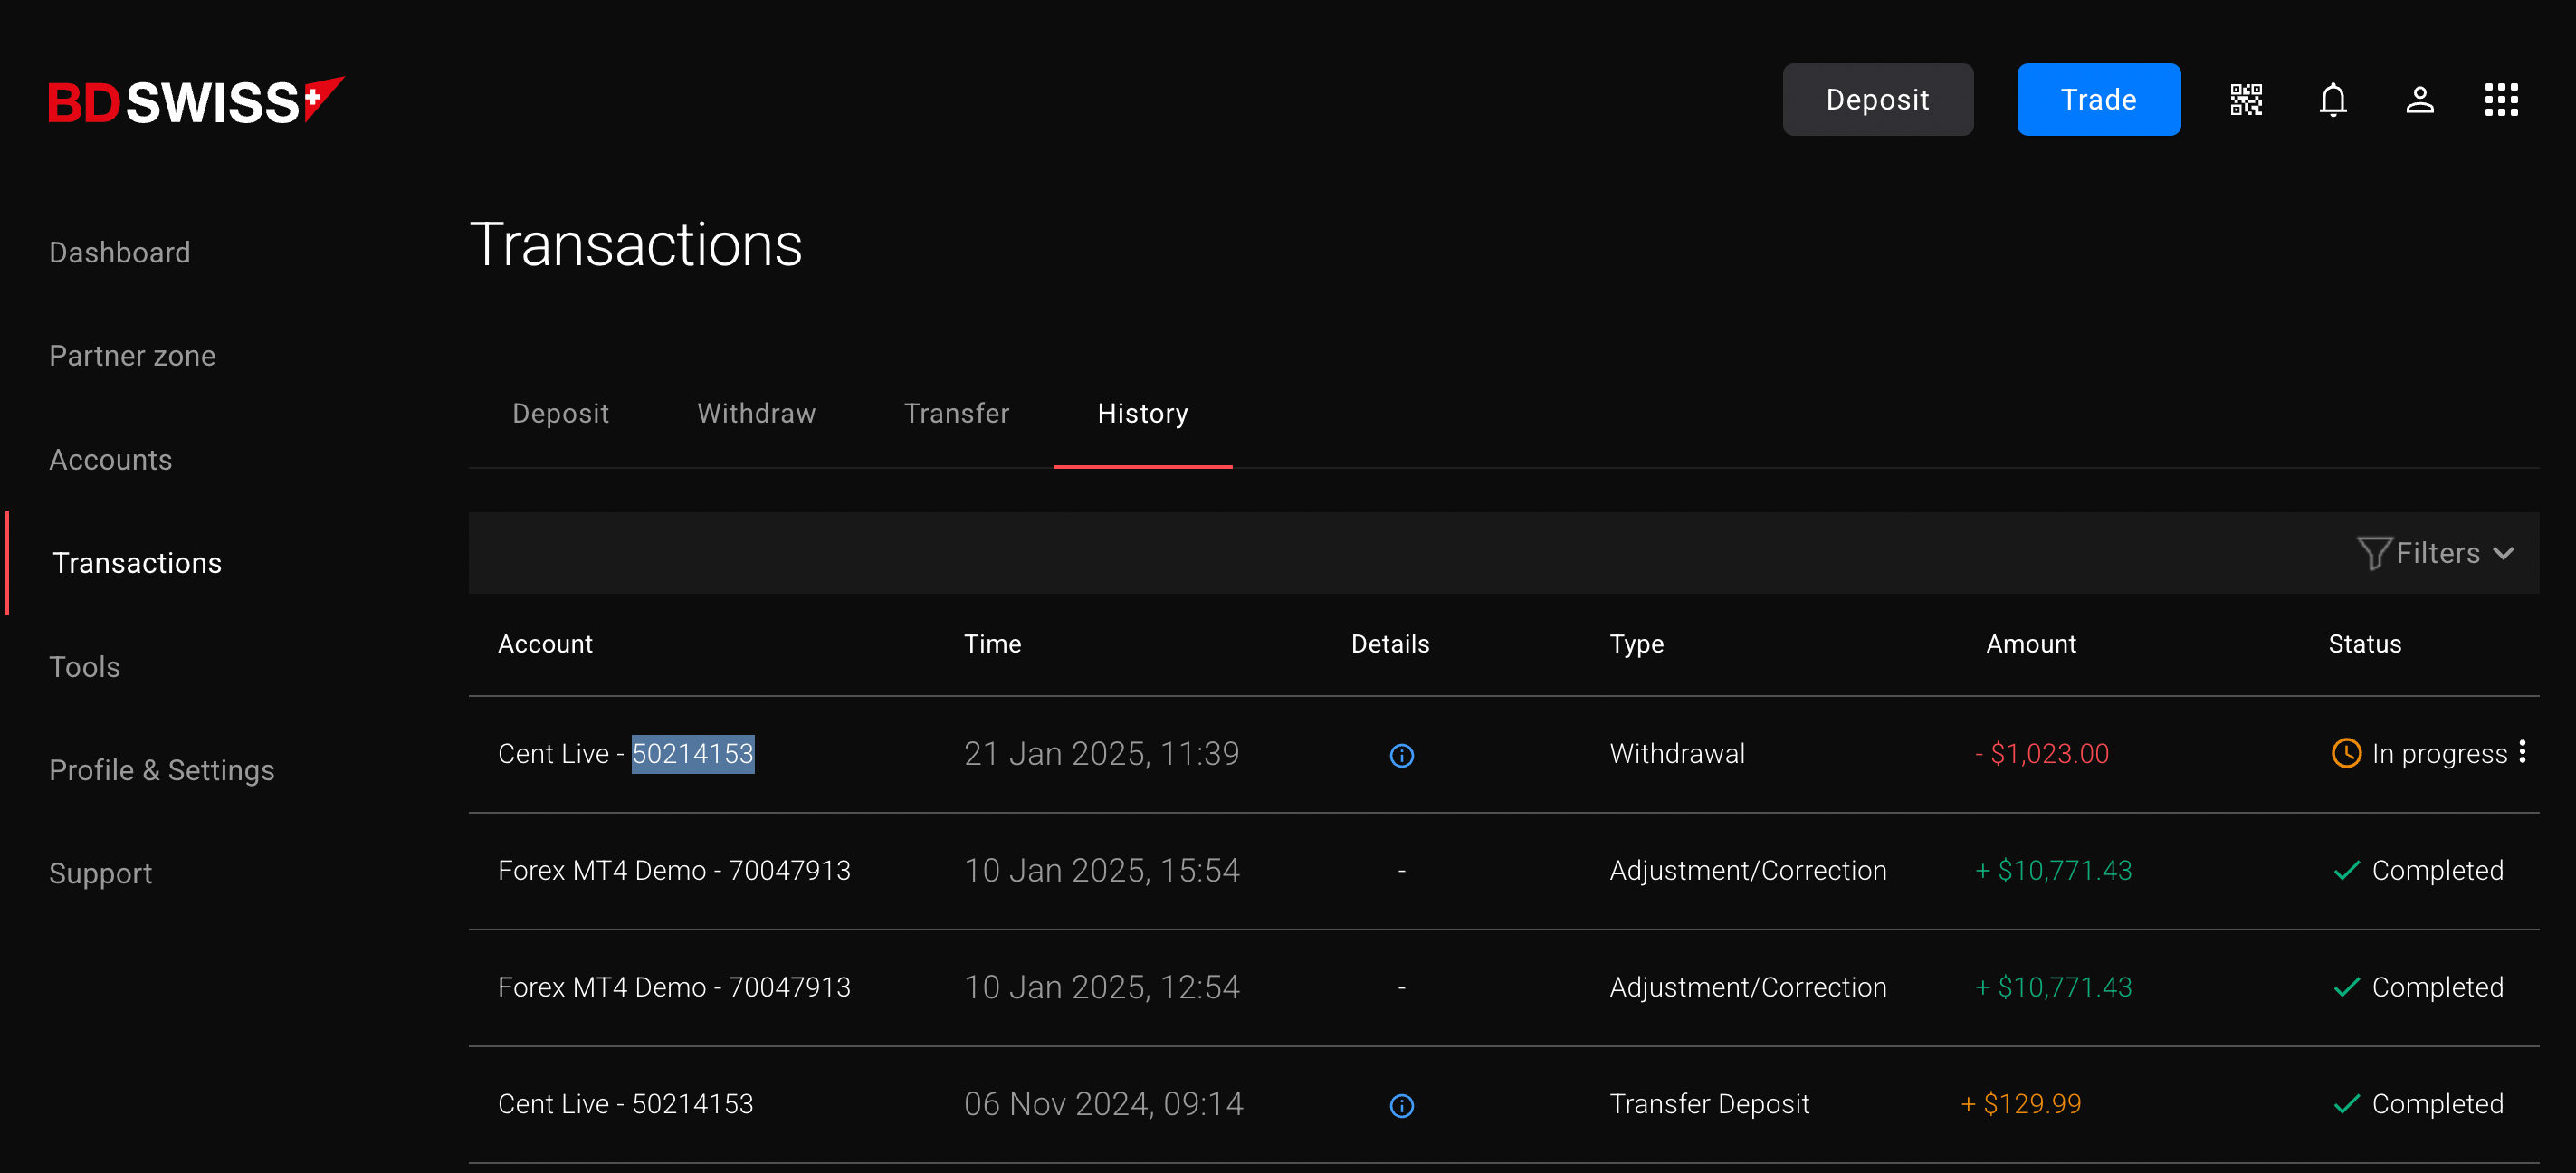The width and height of the screenshot is (2576, 1173).
Task: Open the Deposit tab under Transactions
Action: [560, 413]
